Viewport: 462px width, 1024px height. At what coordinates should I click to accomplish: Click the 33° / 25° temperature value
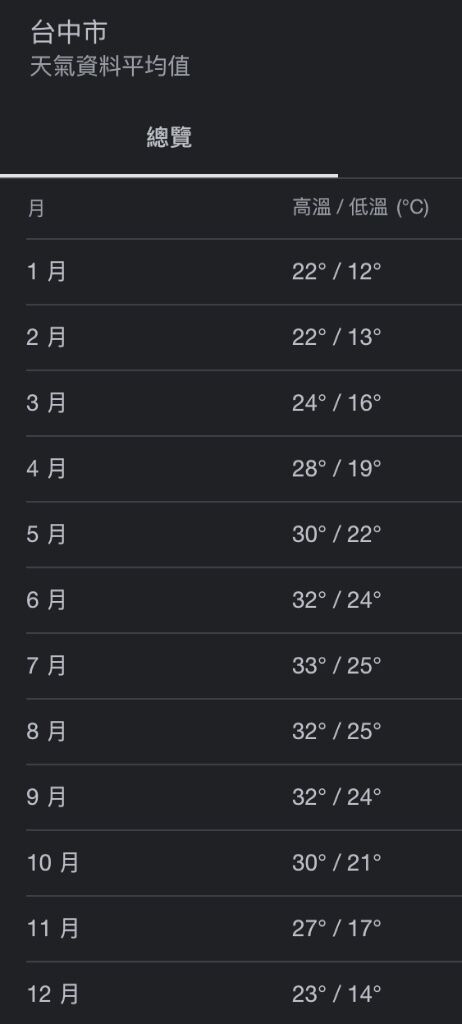(337, 666)
